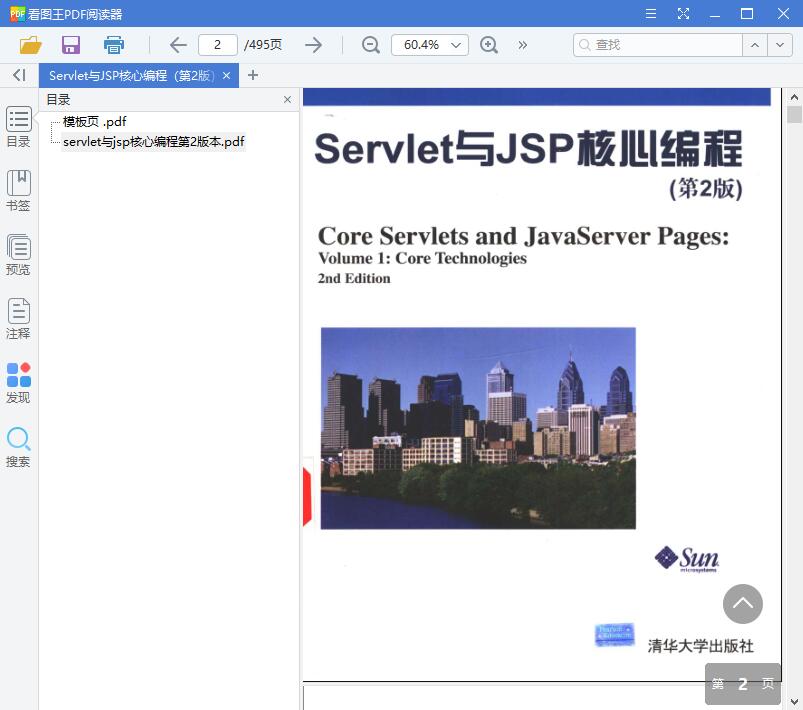This screenshot has width=803, height=710.
Task: Switch to the 书签 bookmarks panel
Action: point(18,189)
